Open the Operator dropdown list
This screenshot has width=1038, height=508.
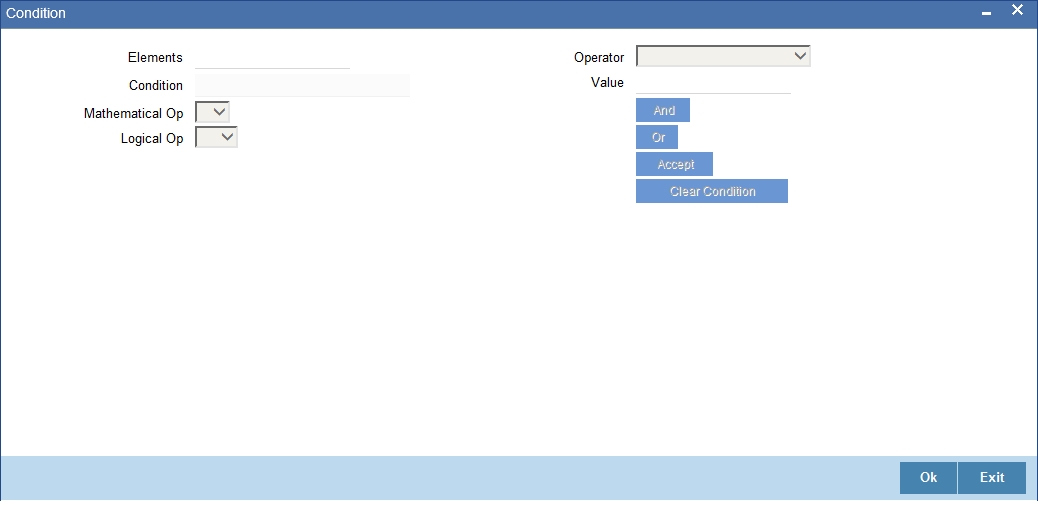click(723, 56)
